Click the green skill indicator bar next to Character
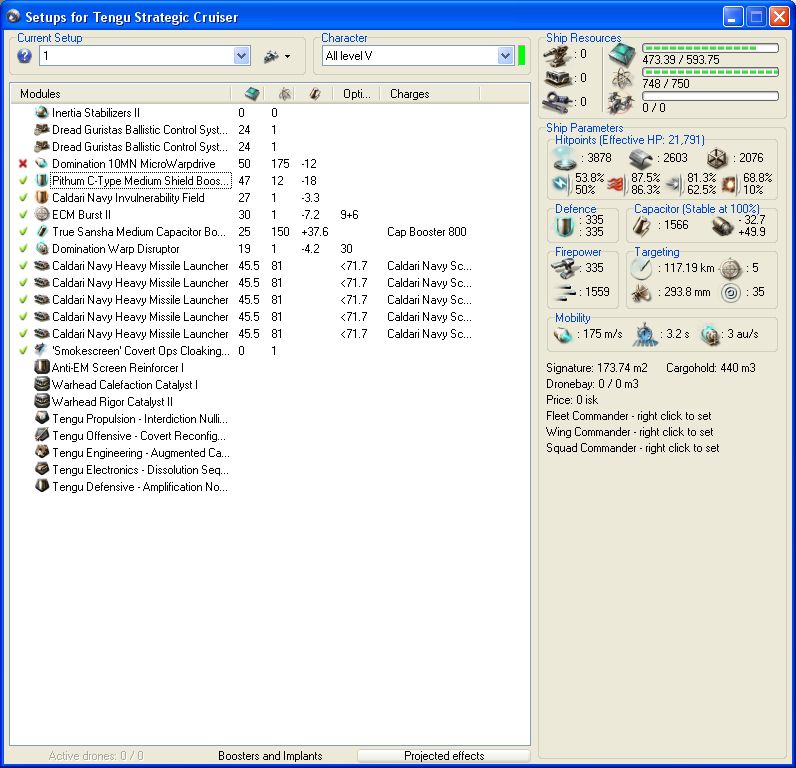Screen dimensions: 796x768 click(x=521, y=55)
